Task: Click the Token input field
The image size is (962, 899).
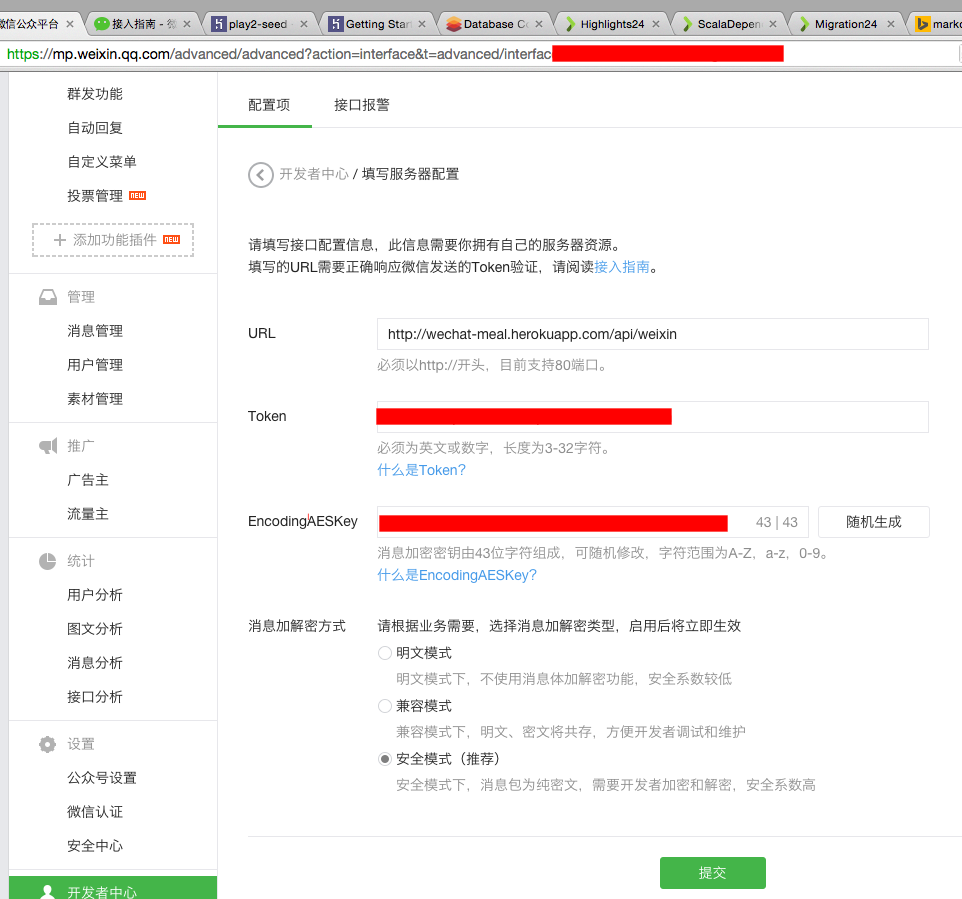Action: coord(653,417)
